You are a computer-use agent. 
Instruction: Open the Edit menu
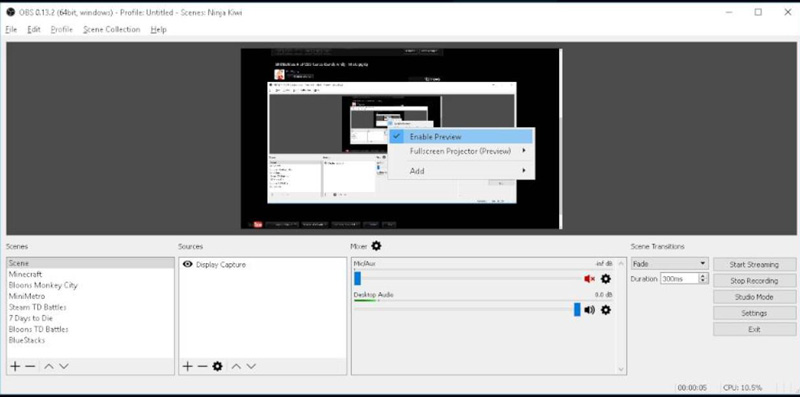coord(34,30)
